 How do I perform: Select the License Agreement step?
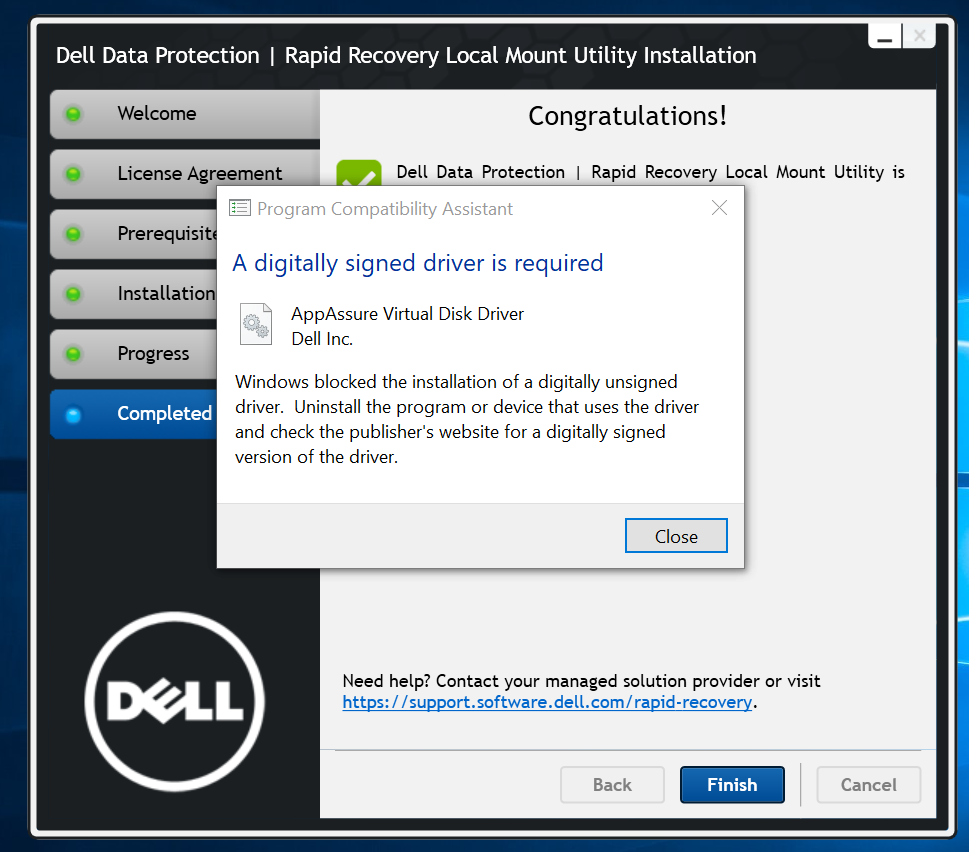click(x=185, y=174)
